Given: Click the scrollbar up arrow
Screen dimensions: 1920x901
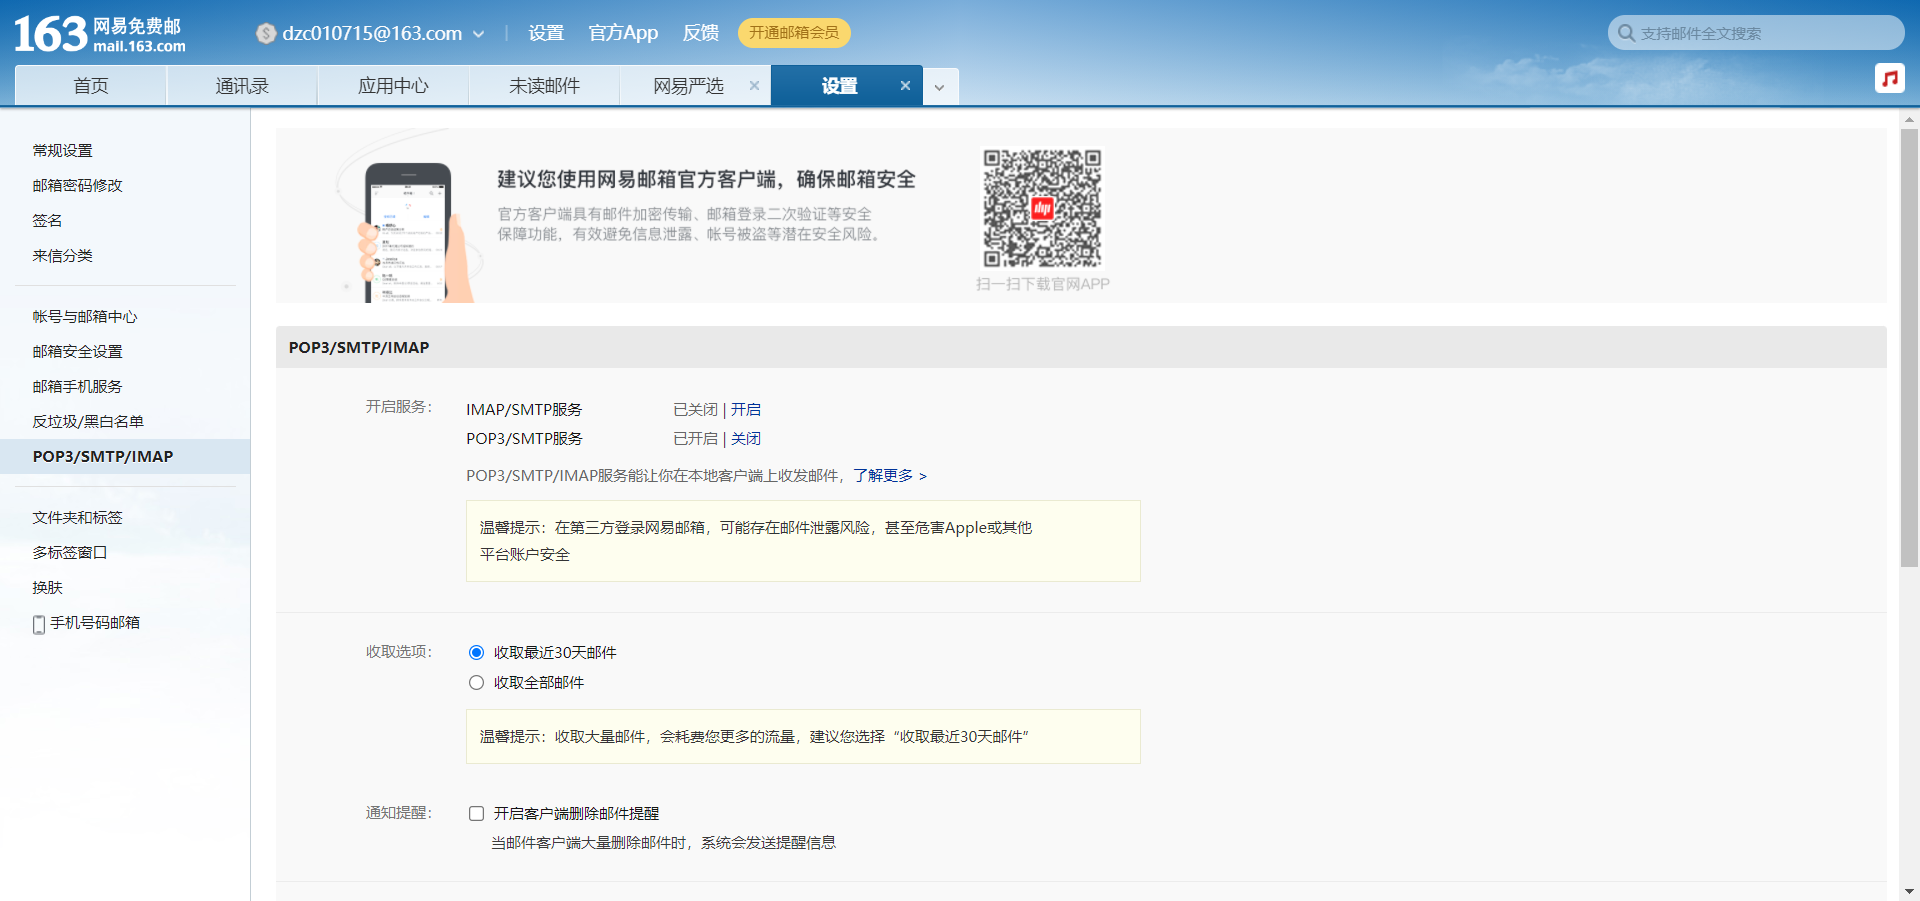Looking at the screenshot, I should tap(1909, 118).
